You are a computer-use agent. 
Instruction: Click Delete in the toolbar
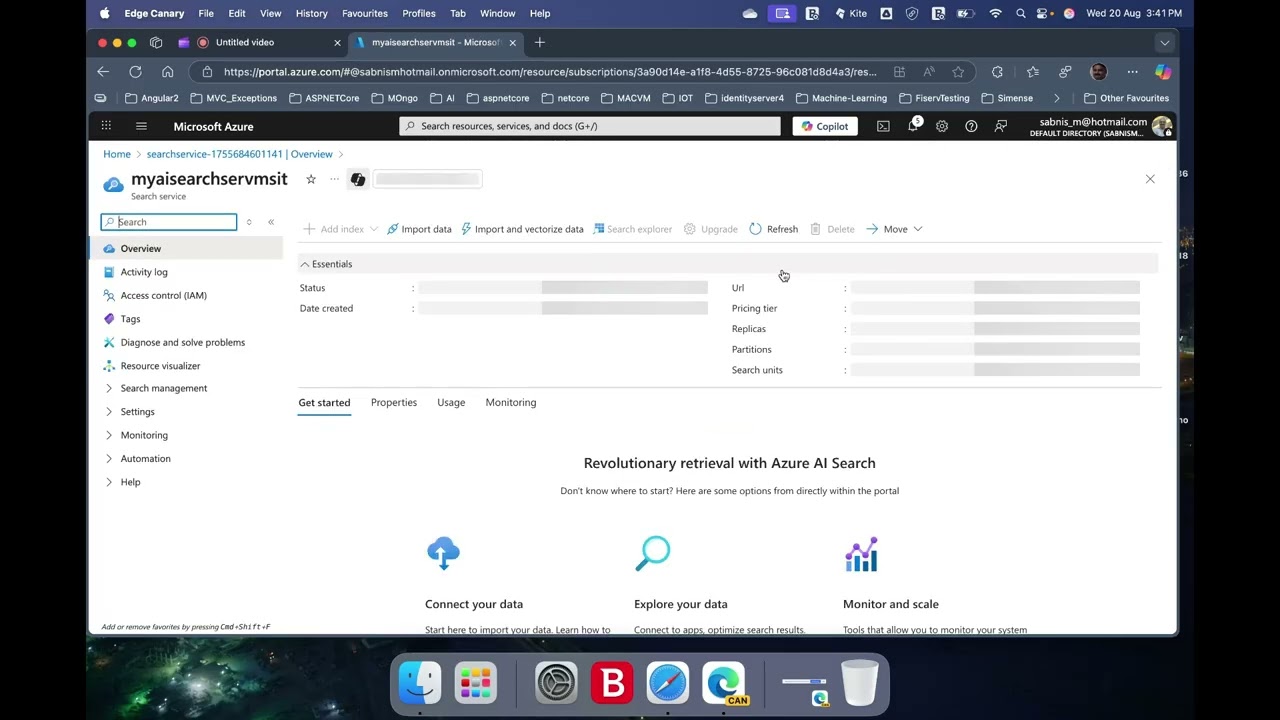coord(832,229)
